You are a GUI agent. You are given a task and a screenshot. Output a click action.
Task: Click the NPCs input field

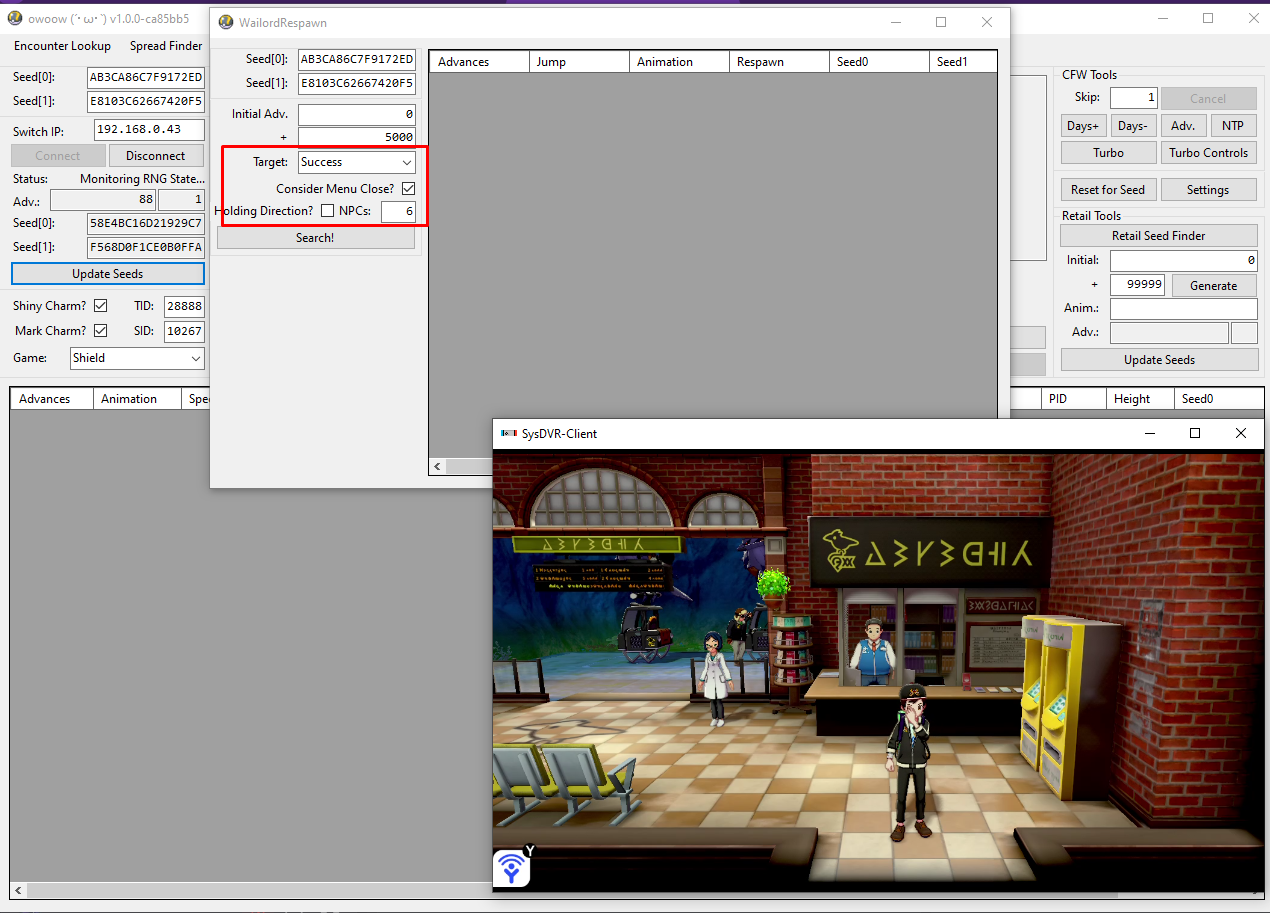[x=398, y=211]
